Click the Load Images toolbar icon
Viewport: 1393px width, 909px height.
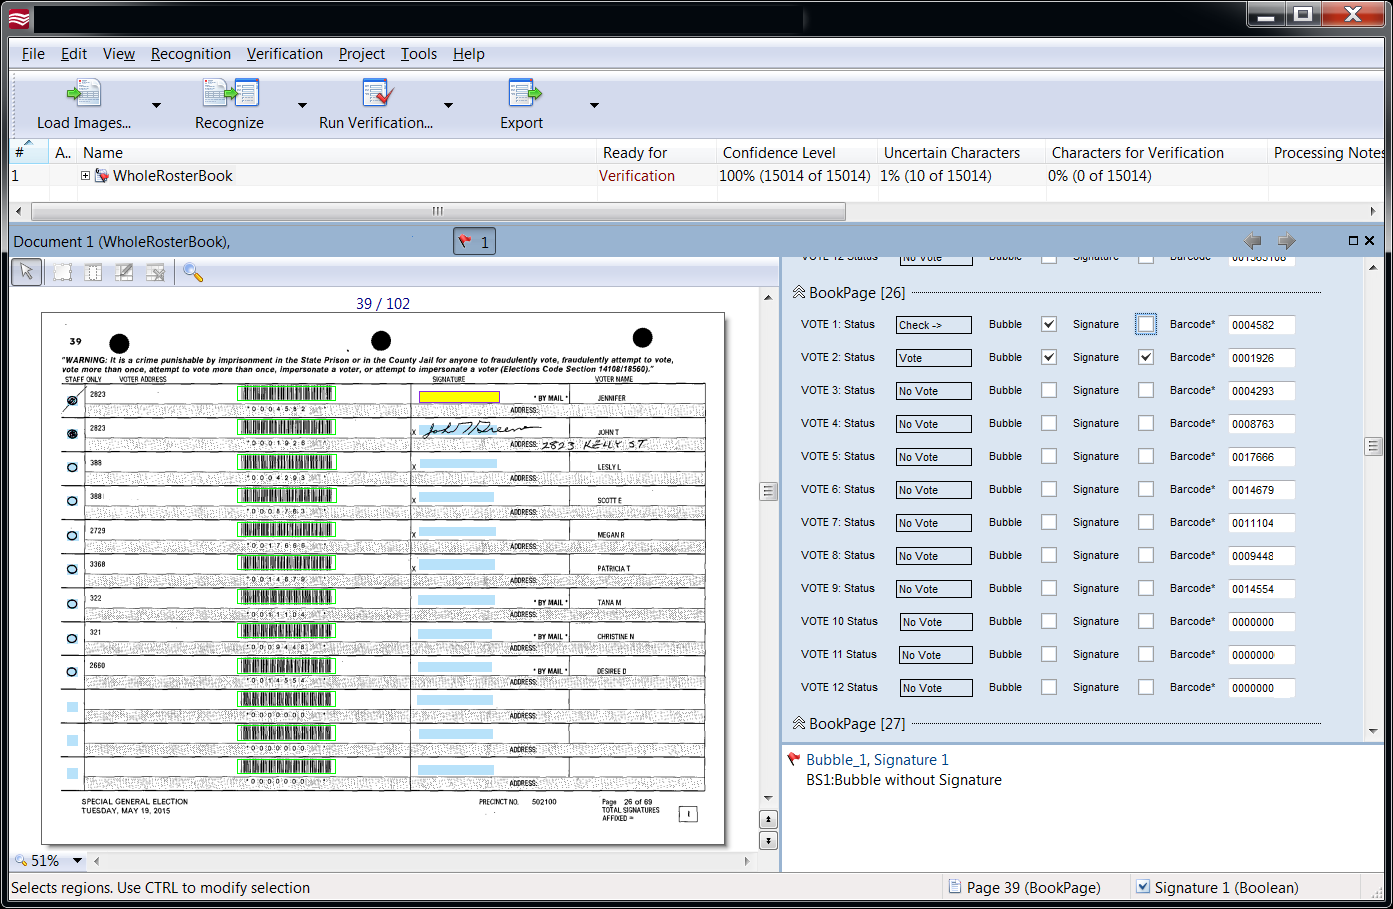pyautogui.click(x=84, y=94)
